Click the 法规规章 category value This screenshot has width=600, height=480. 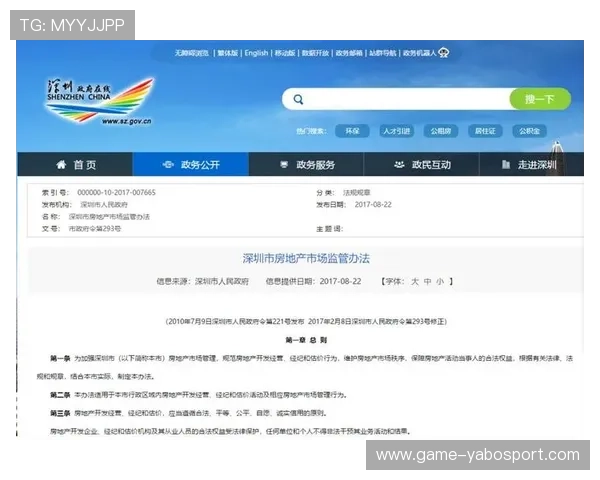[357, 193]
